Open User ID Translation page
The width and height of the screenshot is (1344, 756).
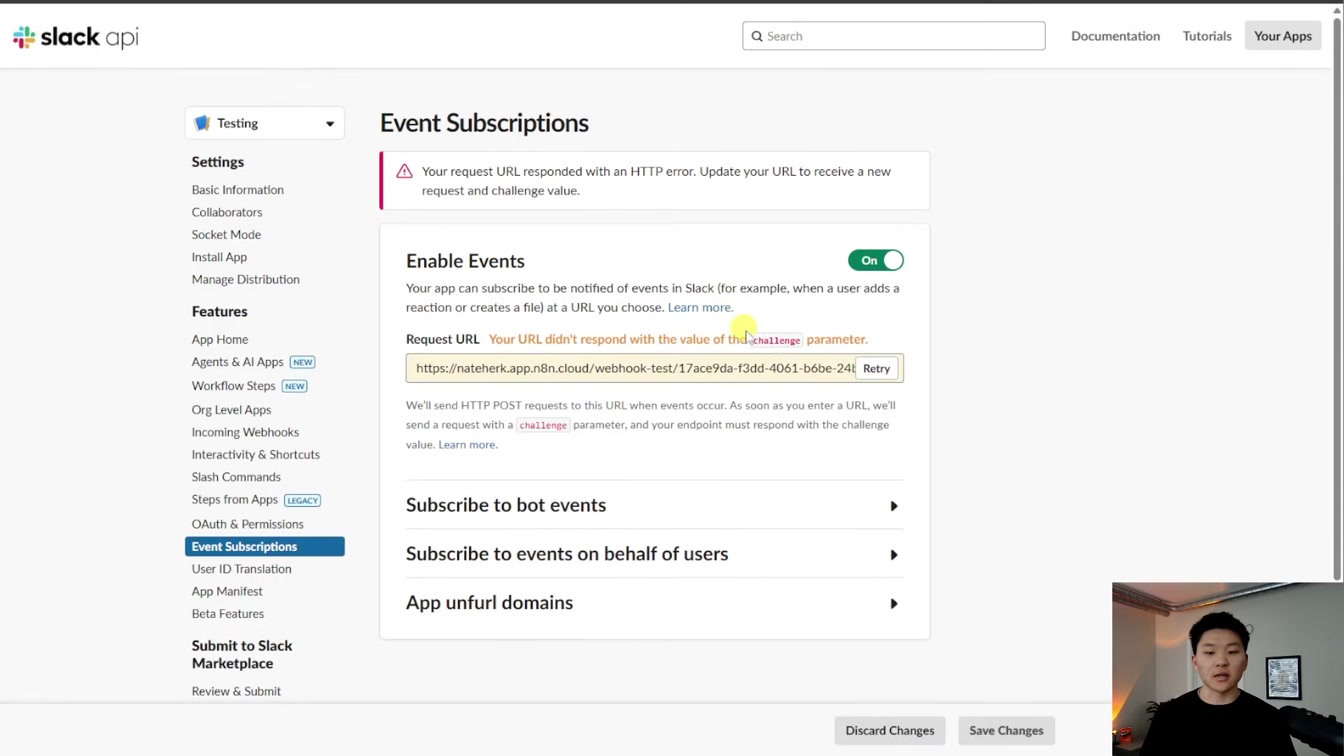tap(242, 569)
